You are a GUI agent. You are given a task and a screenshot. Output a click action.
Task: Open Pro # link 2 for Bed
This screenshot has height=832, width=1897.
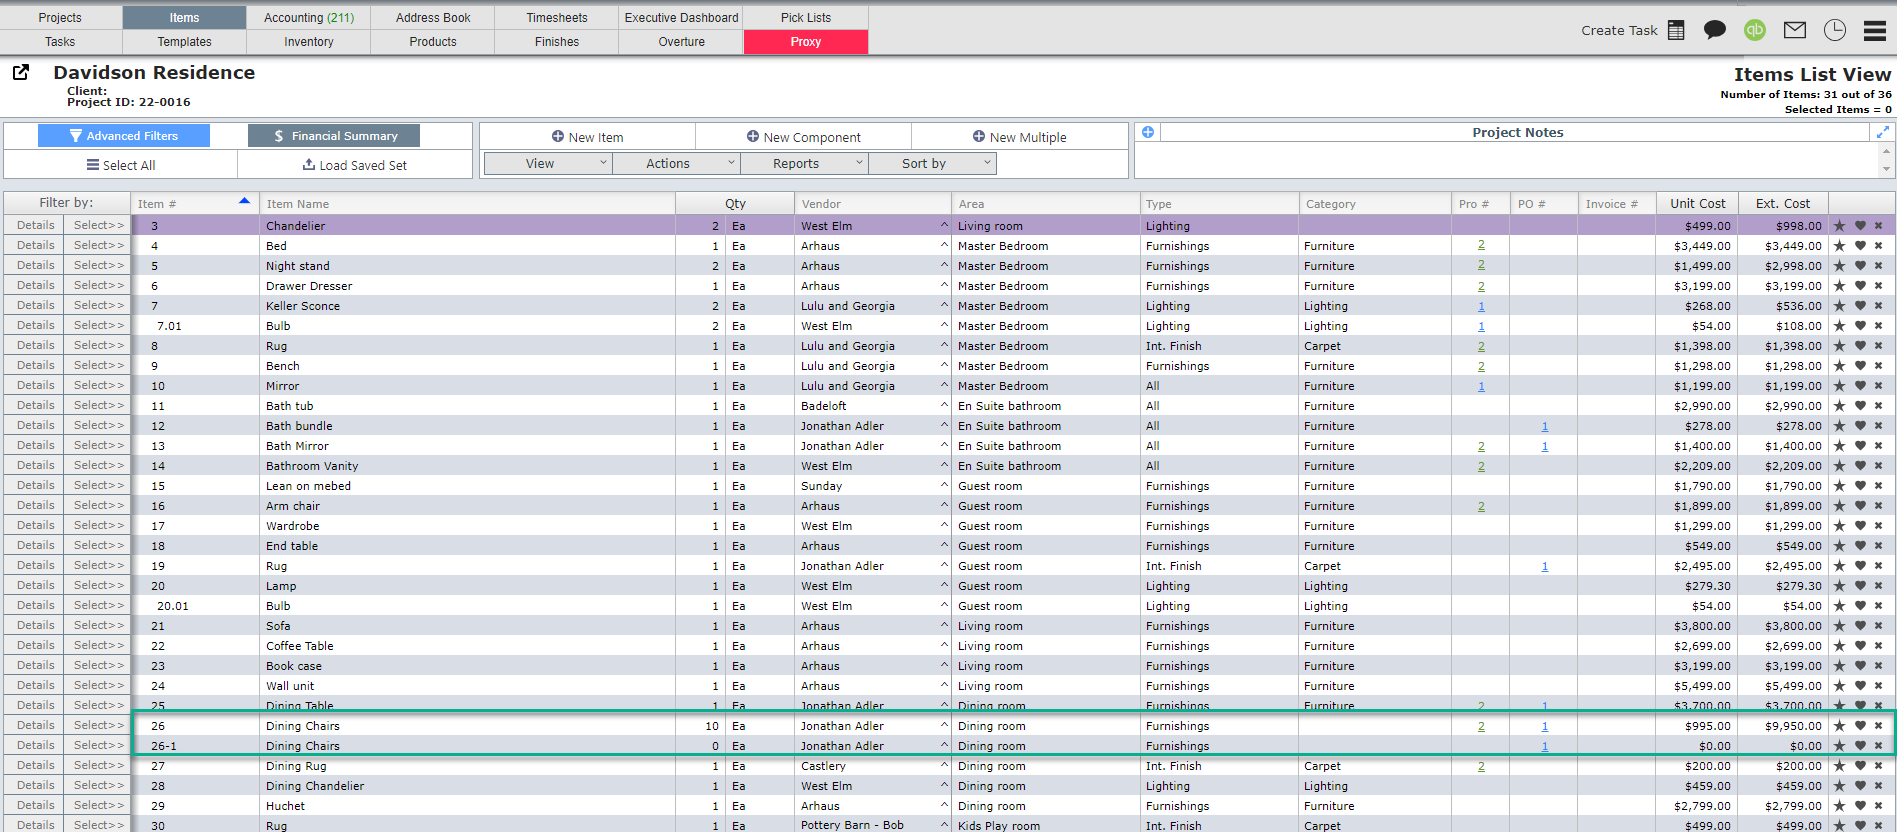[x=1481, y=245]
